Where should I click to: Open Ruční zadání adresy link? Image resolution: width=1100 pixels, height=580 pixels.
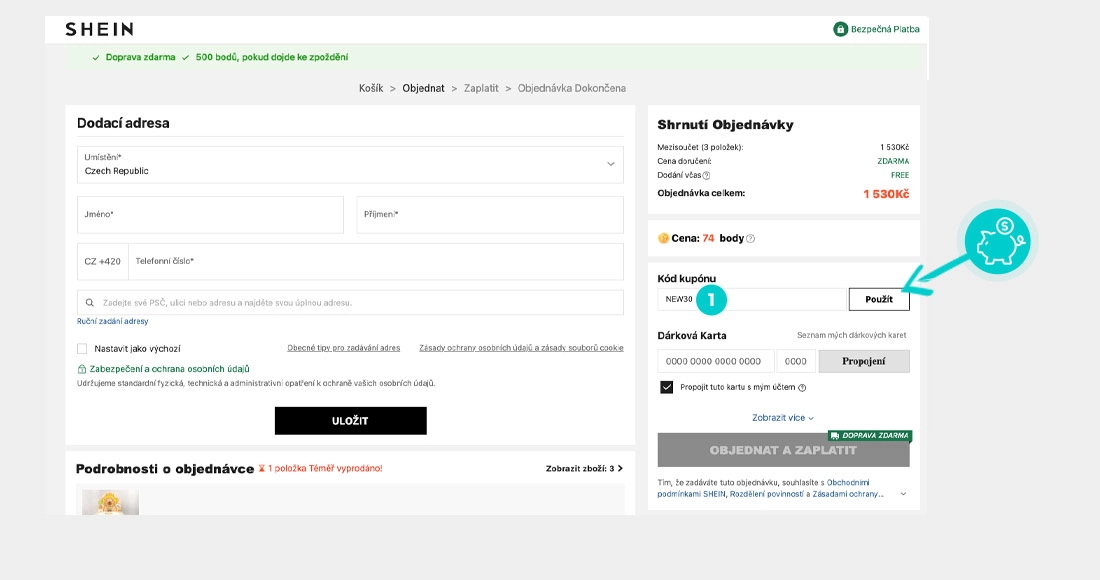coord(112,321)
